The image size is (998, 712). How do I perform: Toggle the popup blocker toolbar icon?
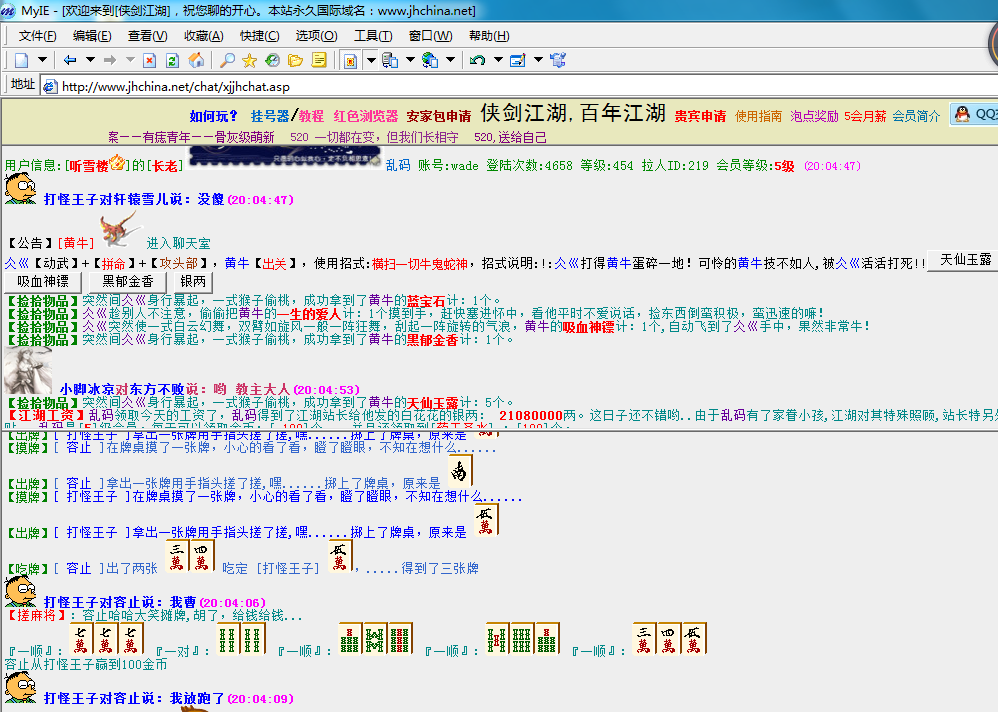(x=350, y=60)
